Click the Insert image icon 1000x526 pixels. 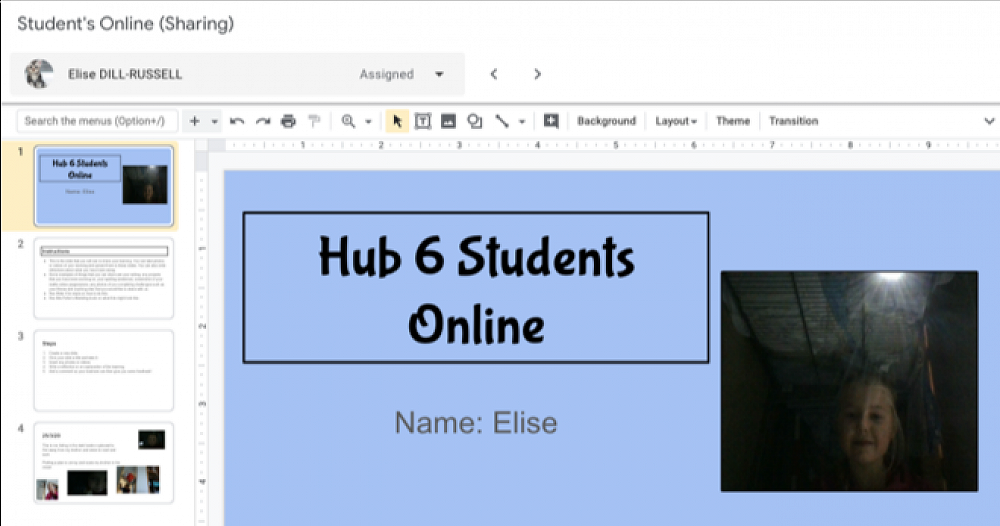click(449, 121)
